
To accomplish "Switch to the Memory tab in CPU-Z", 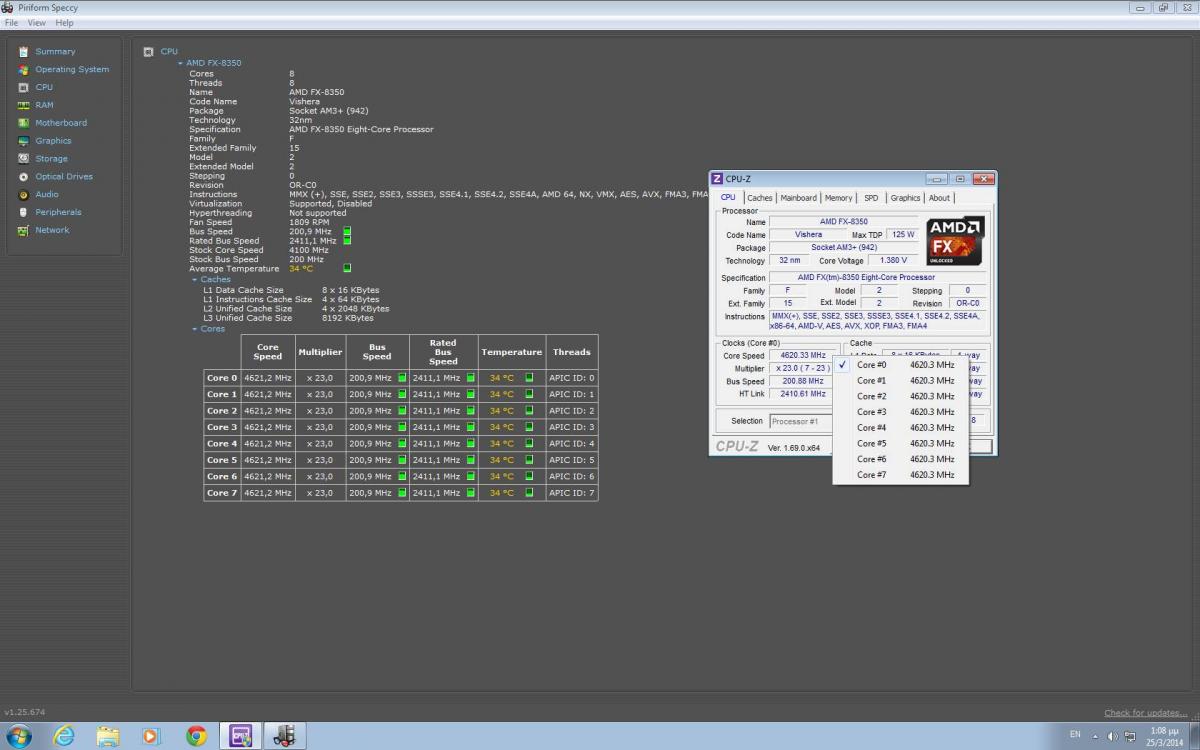I will tap(839, 198).
